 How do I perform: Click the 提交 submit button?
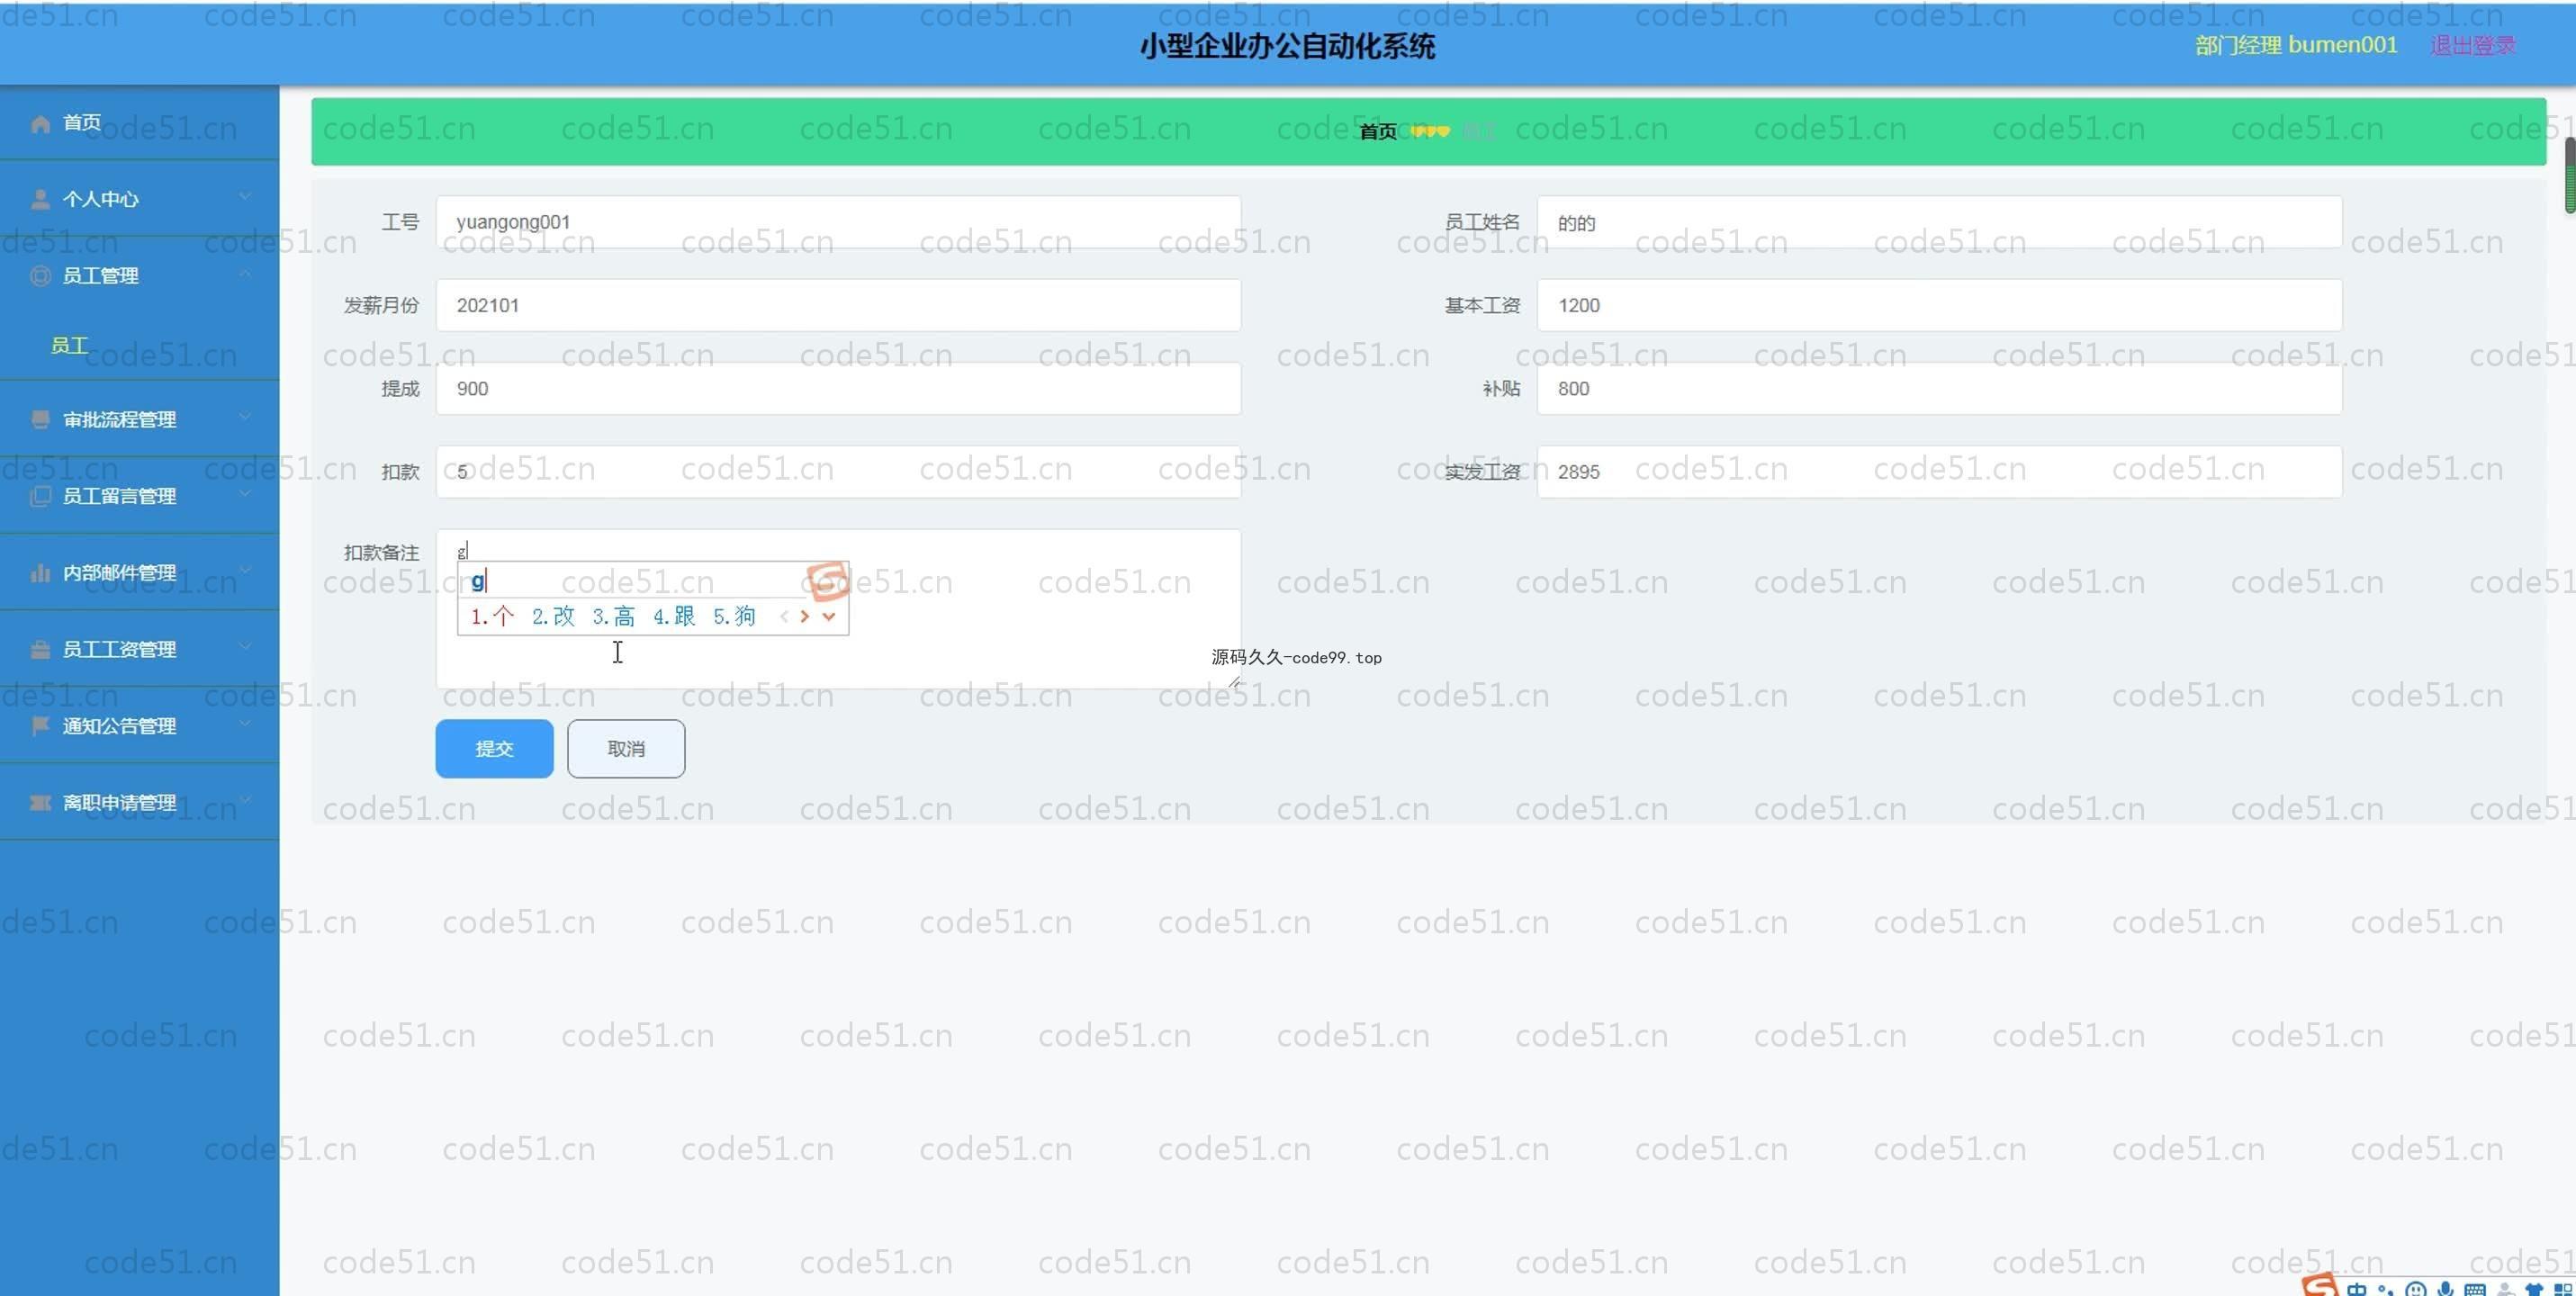coord(494,749)
